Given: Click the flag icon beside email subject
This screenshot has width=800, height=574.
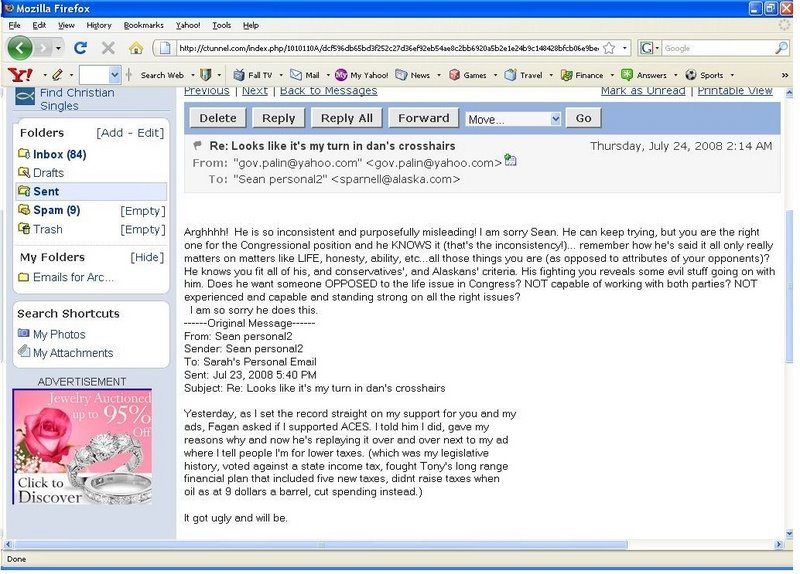Looking at the screenshot, I should click(197, 145).
